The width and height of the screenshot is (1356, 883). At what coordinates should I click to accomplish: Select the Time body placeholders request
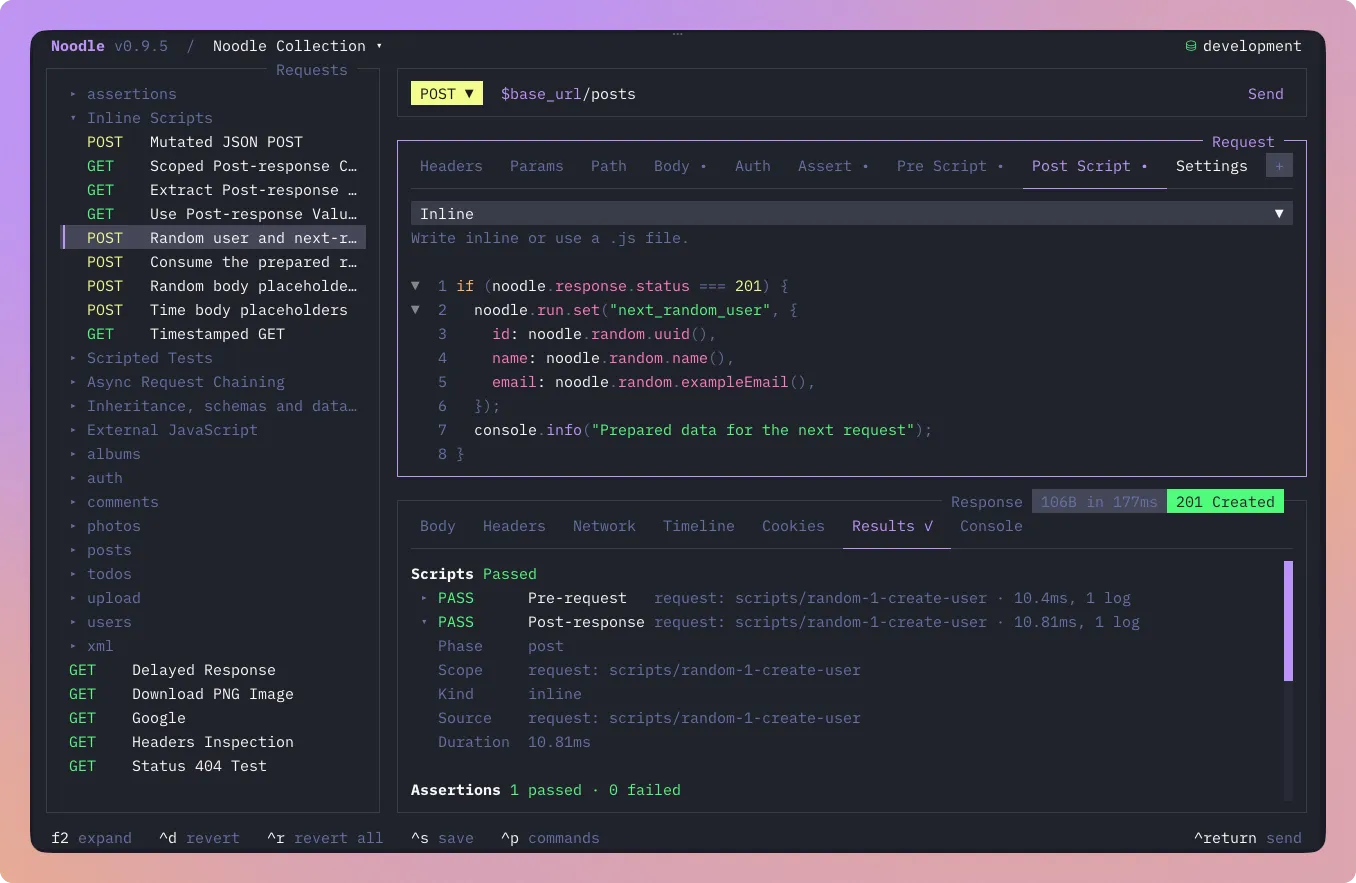click(213, 310)
